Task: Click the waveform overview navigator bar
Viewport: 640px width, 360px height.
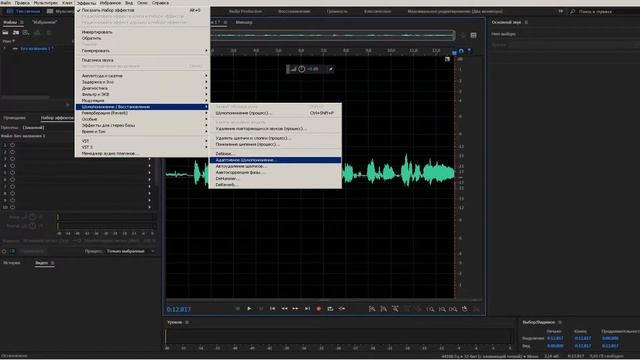Action: point(333,36)
